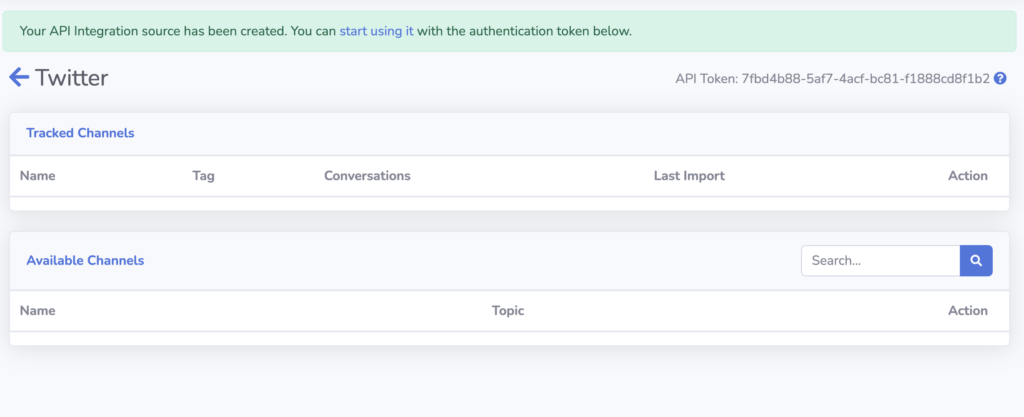
Task: Click the Last Import column header
Action: pyautogui.click(x=689, y=176)
